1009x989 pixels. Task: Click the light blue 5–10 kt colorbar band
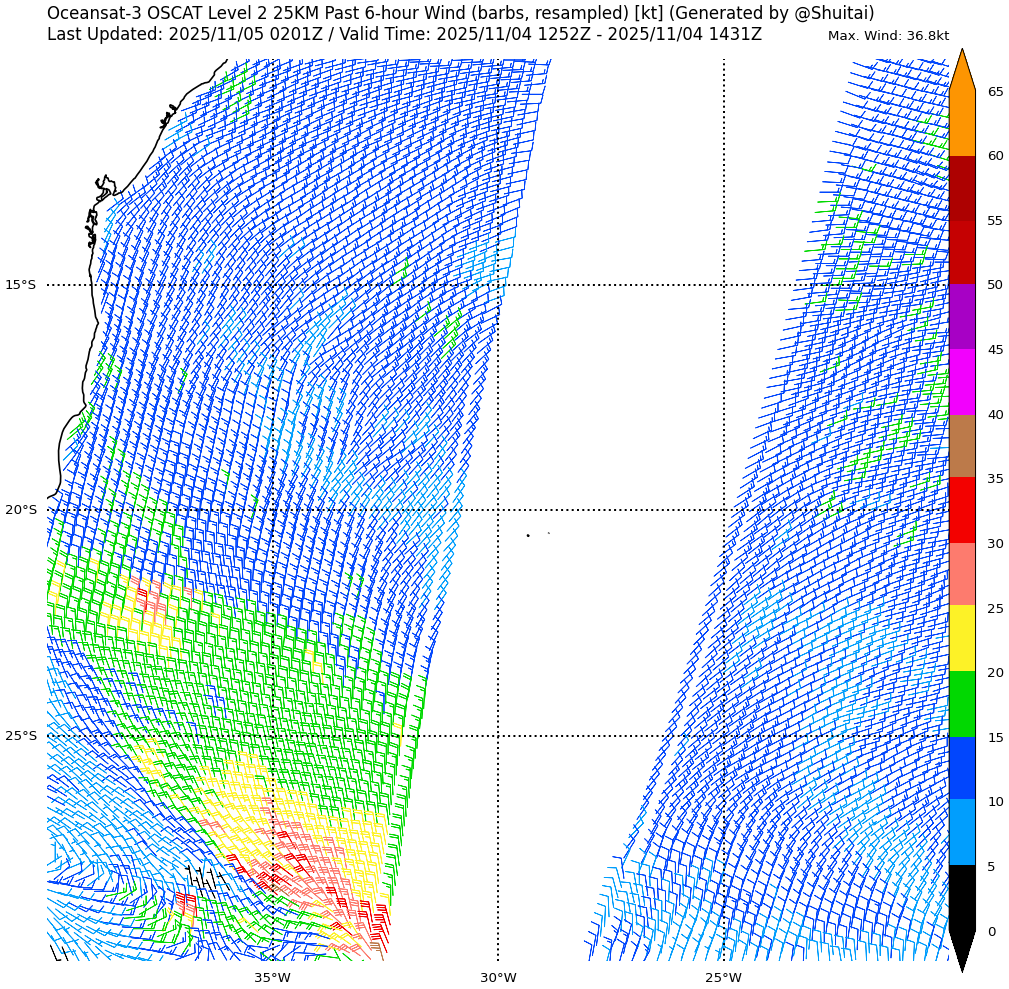click(961, 832)
